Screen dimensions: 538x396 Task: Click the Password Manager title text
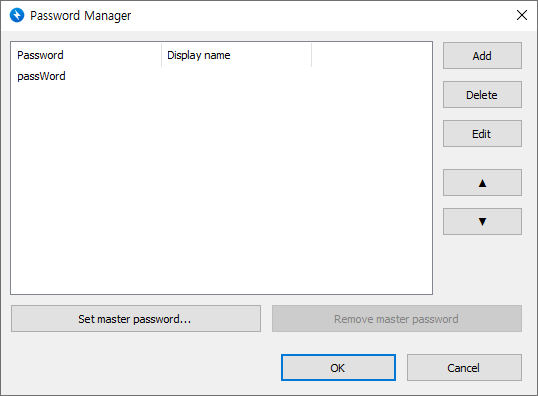tap(81, 15)
